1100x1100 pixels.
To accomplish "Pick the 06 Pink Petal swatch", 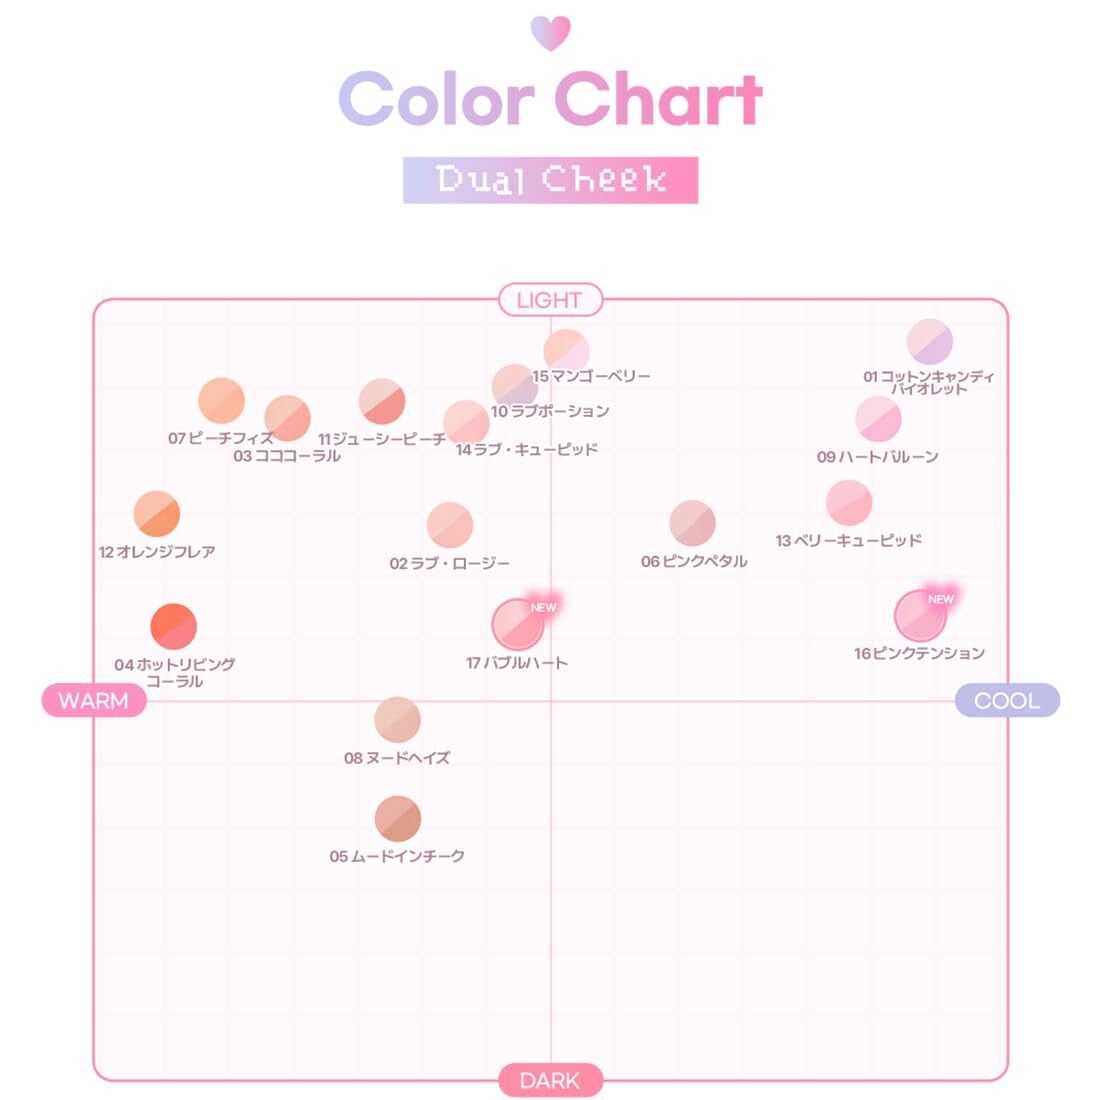I will tap(692, 523).
